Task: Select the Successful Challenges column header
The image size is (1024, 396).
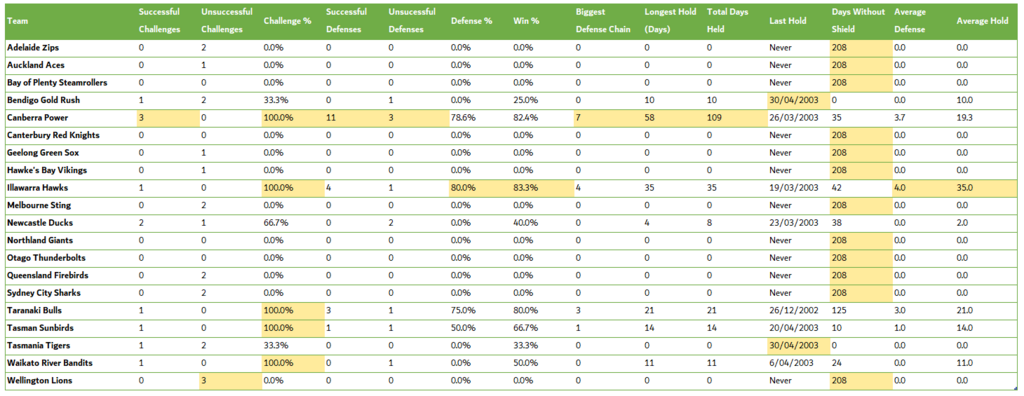Action: 167,21
